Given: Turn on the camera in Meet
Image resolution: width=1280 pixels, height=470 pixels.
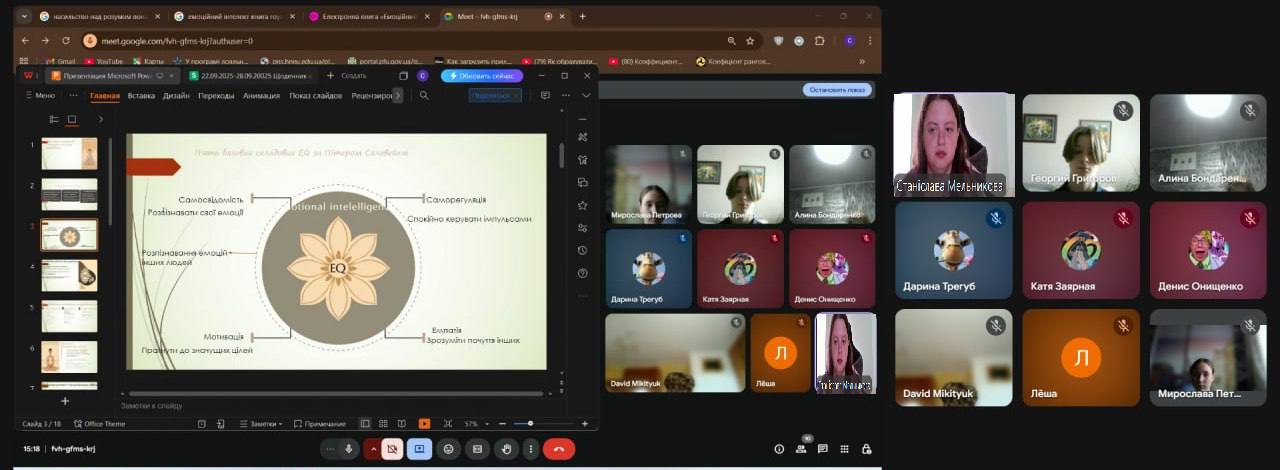Looking at the screenshot, I should 392,449.
